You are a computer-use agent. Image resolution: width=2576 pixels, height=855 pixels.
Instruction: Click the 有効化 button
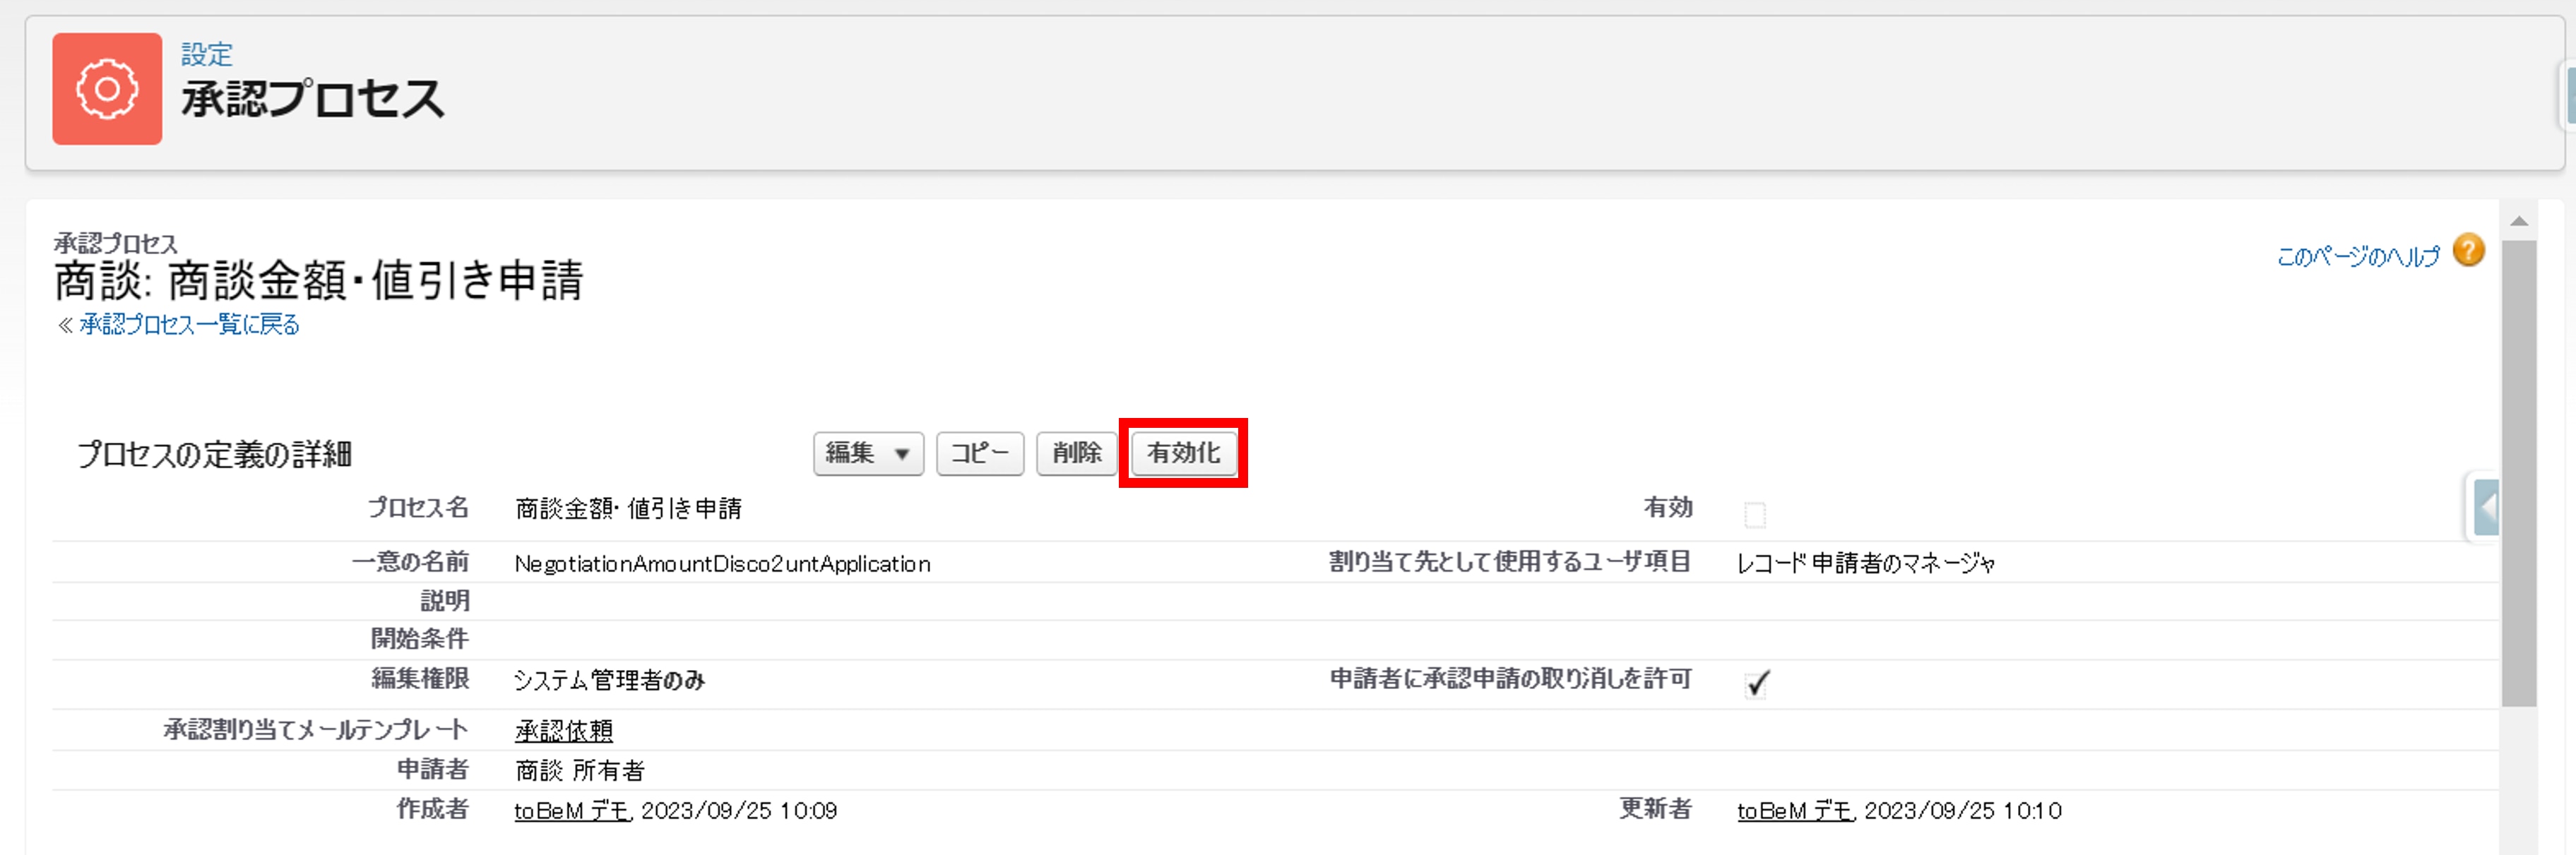click(1183, 454)
